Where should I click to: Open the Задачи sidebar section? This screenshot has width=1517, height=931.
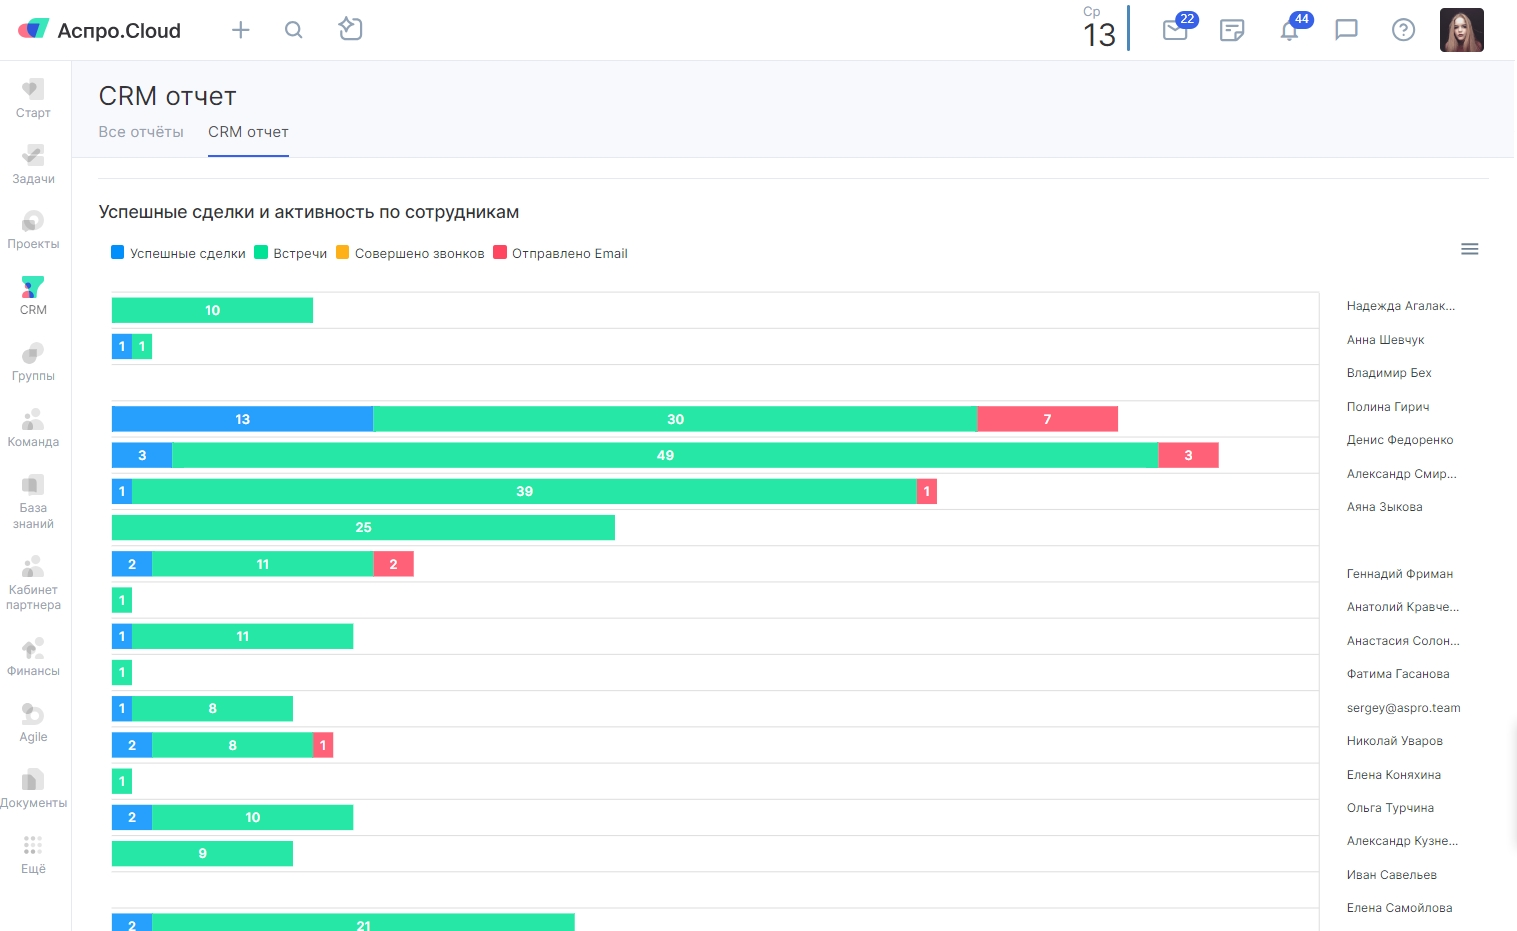pos(33,164)
